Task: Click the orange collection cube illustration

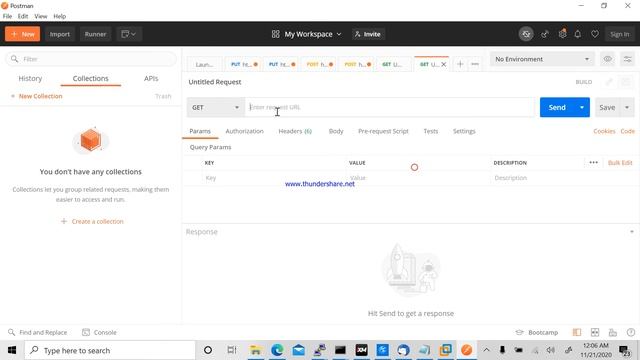Action: click(91, 140)
